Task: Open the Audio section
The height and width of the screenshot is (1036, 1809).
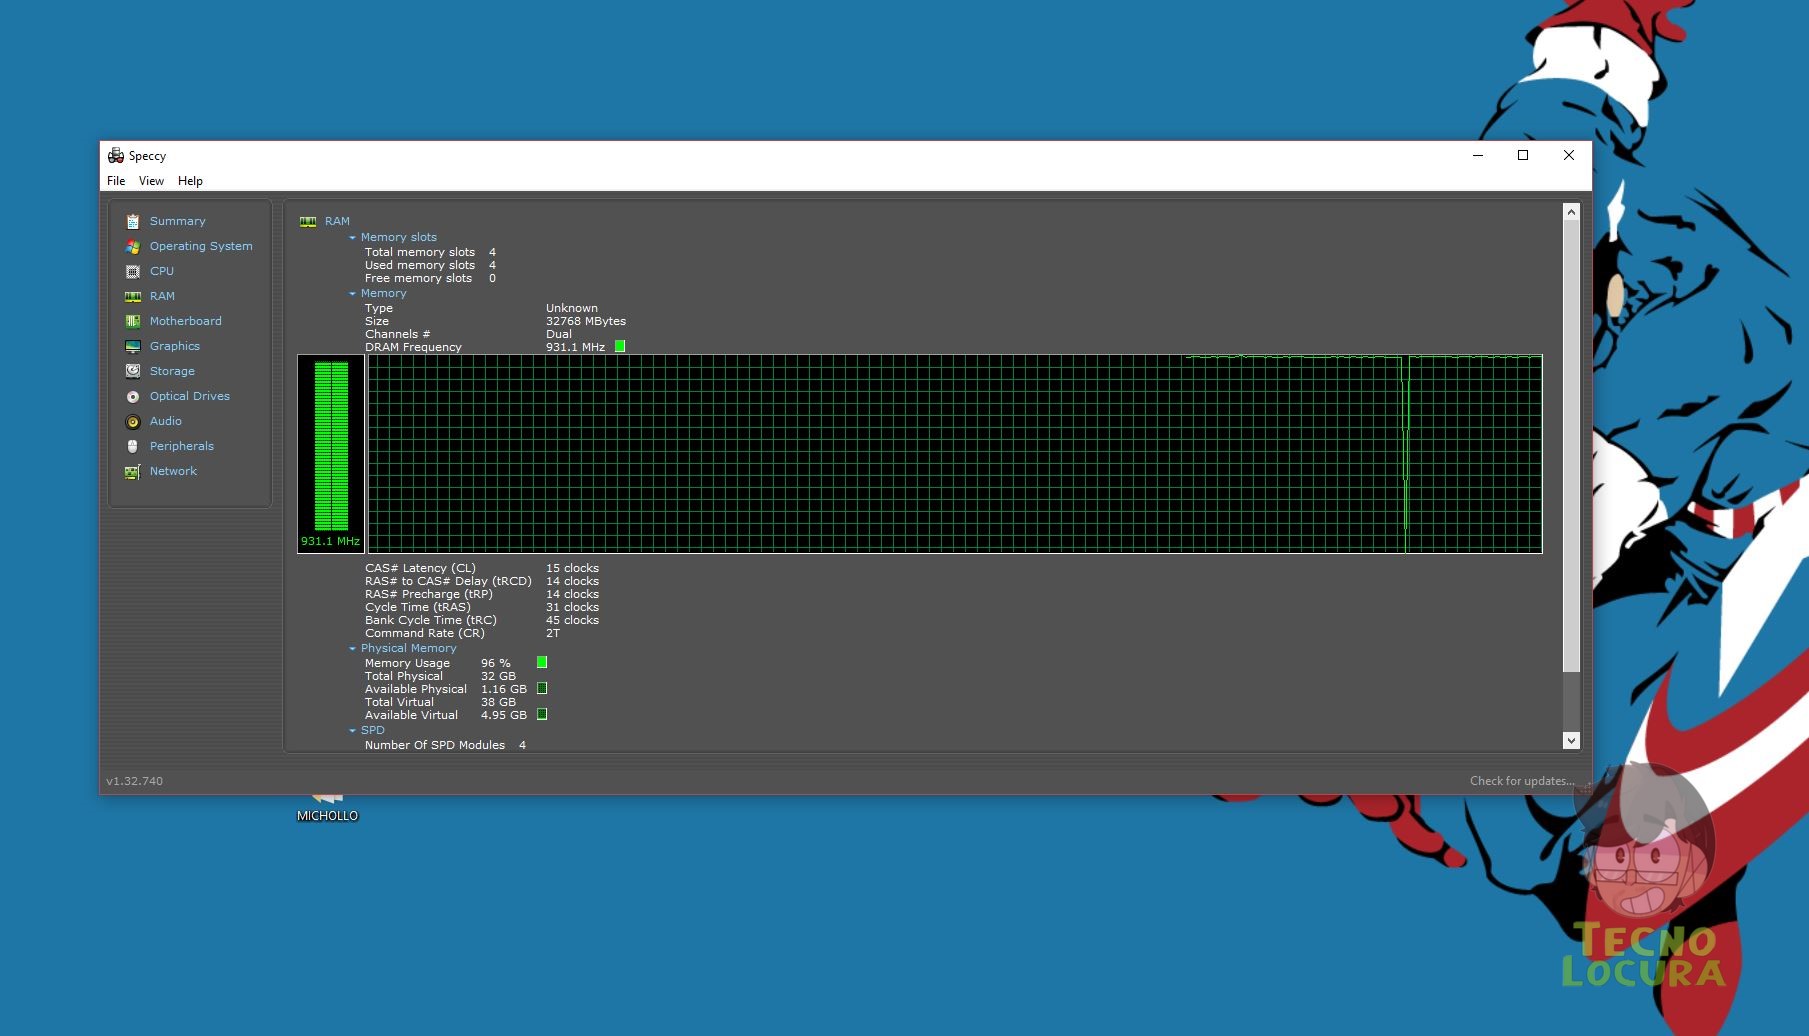Action: 166,421
